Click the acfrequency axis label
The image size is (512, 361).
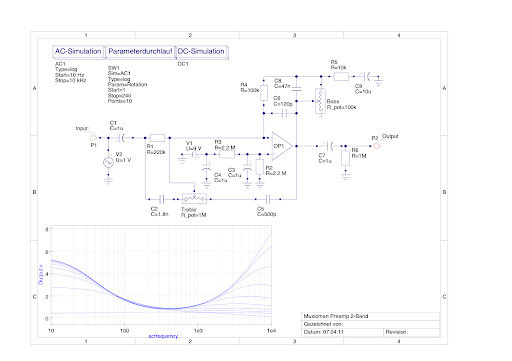point(163,336)
